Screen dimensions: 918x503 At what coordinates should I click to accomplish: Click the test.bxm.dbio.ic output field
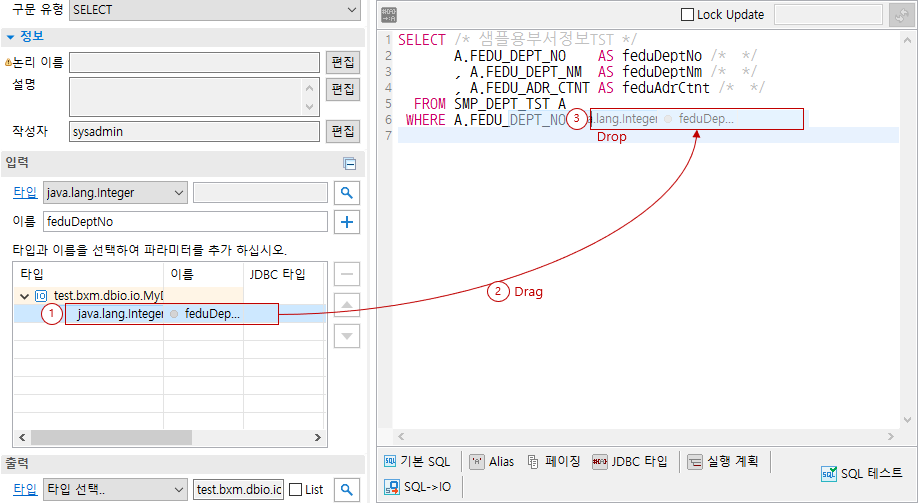(239, 490)
